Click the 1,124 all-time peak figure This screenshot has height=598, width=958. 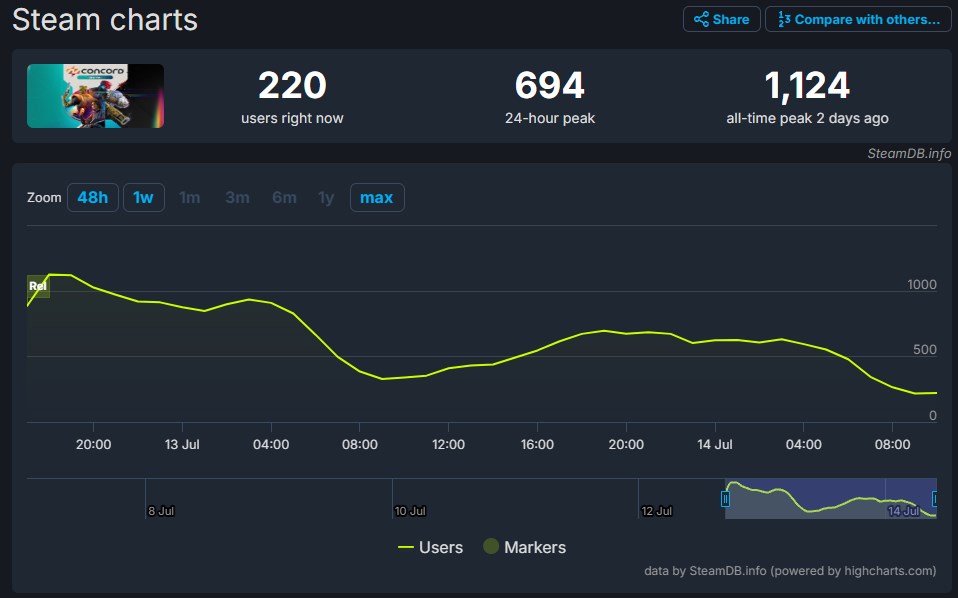(x=807, y=87)
